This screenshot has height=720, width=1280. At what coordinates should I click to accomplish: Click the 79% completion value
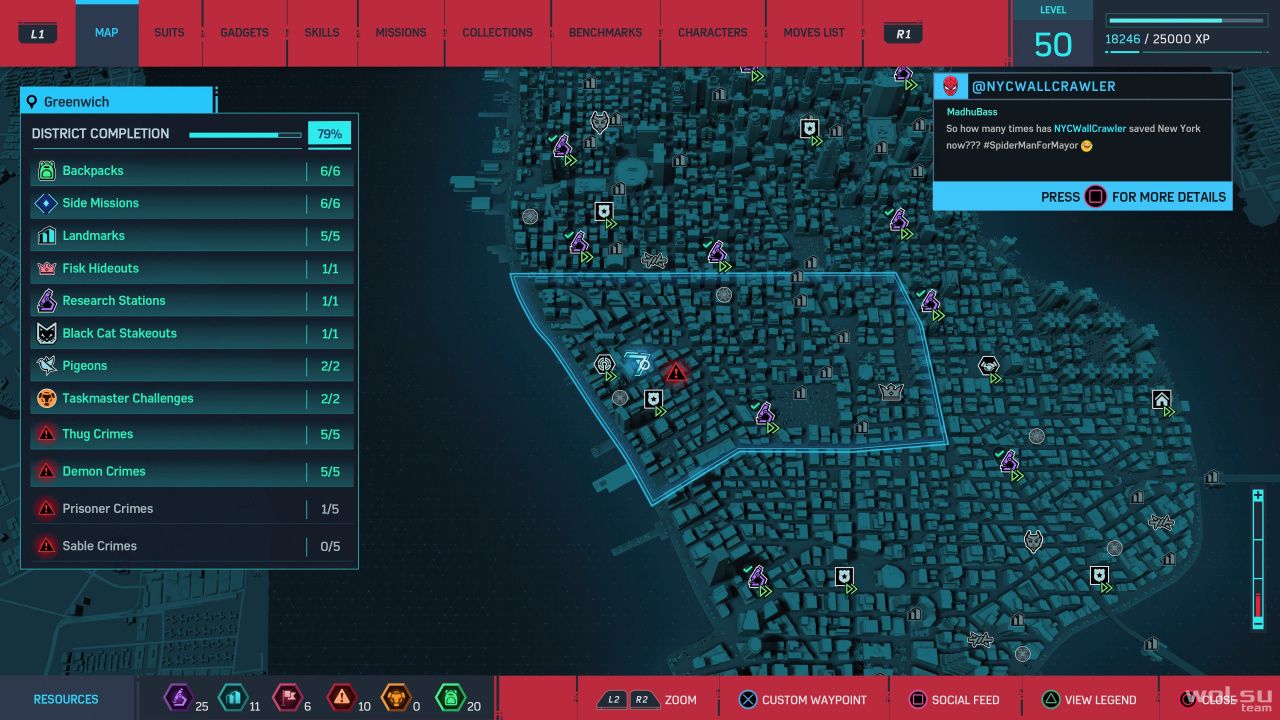329,134
